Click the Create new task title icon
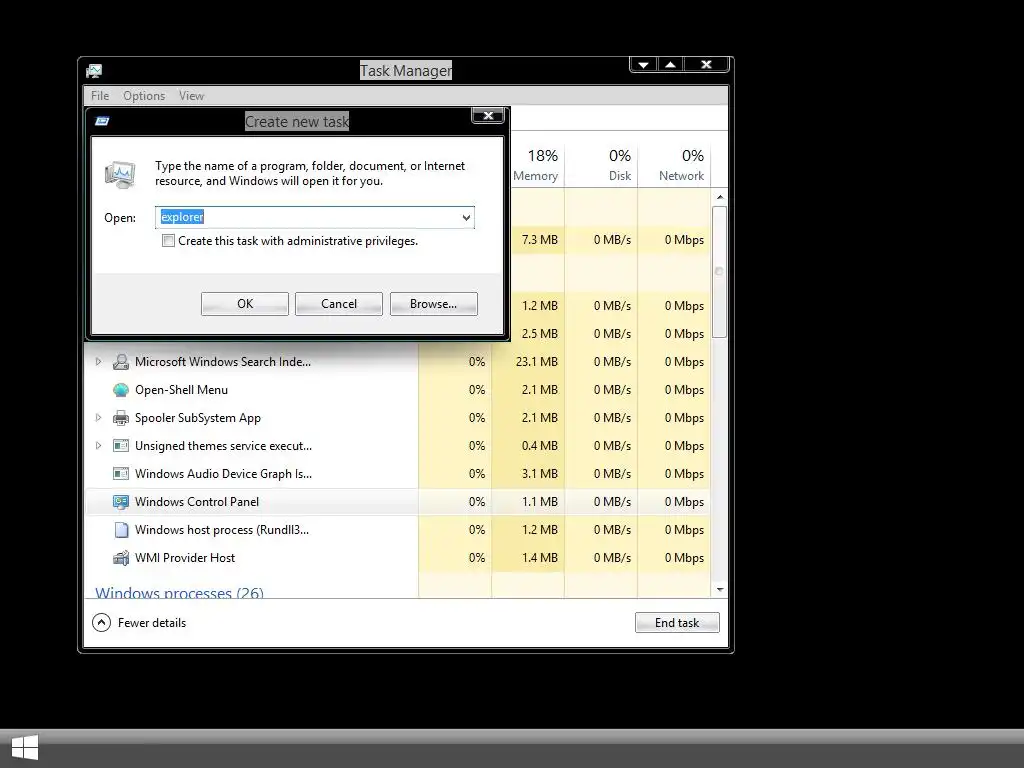This screenshot has height=768, width=1024. tap(102, 121)
